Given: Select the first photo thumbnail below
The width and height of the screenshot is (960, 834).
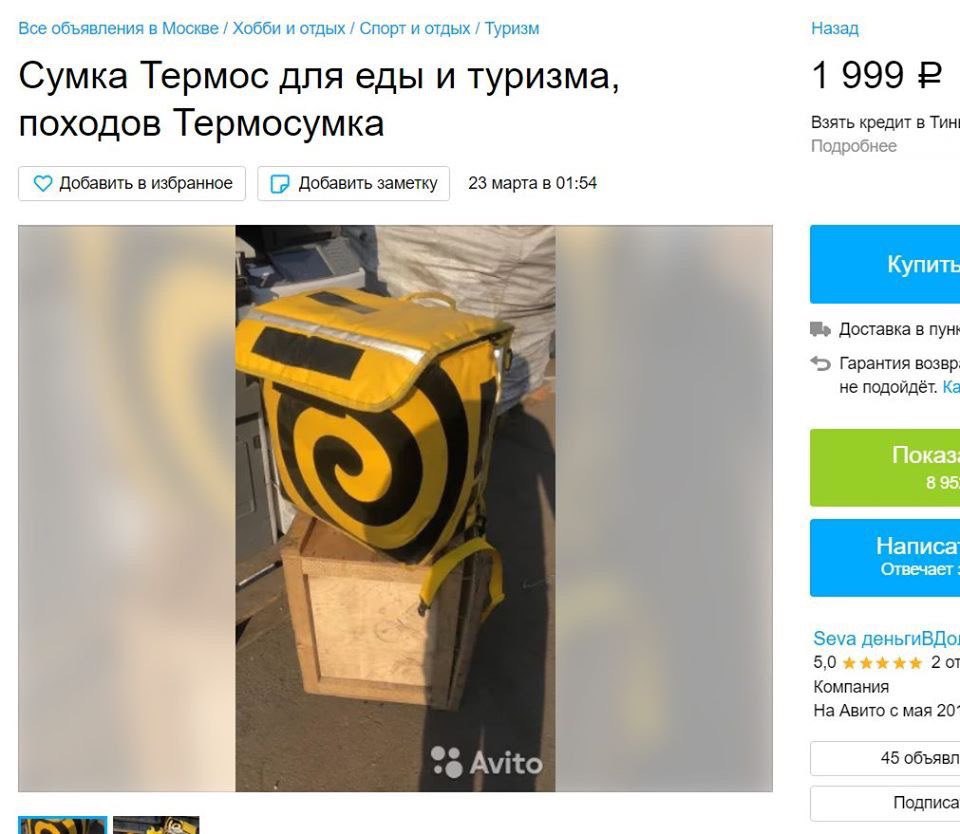Looking at the screenshot, I should [x=63, y=825].
